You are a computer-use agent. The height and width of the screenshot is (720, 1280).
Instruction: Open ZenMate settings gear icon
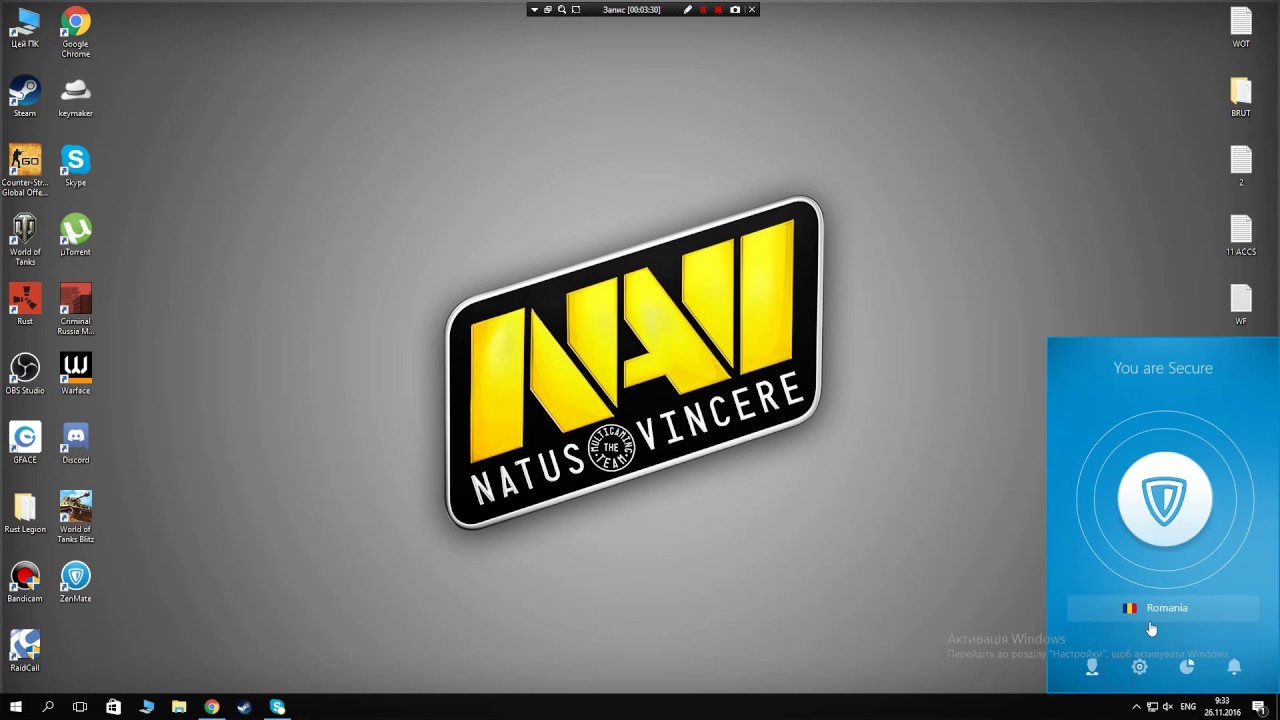pos(1139,667)
